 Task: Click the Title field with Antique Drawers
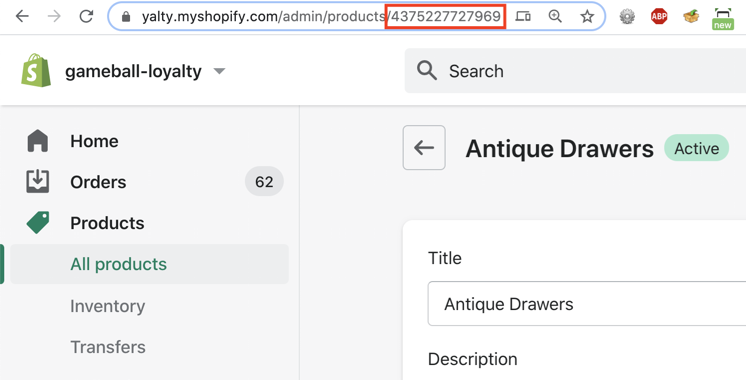(x=587, y=304)
